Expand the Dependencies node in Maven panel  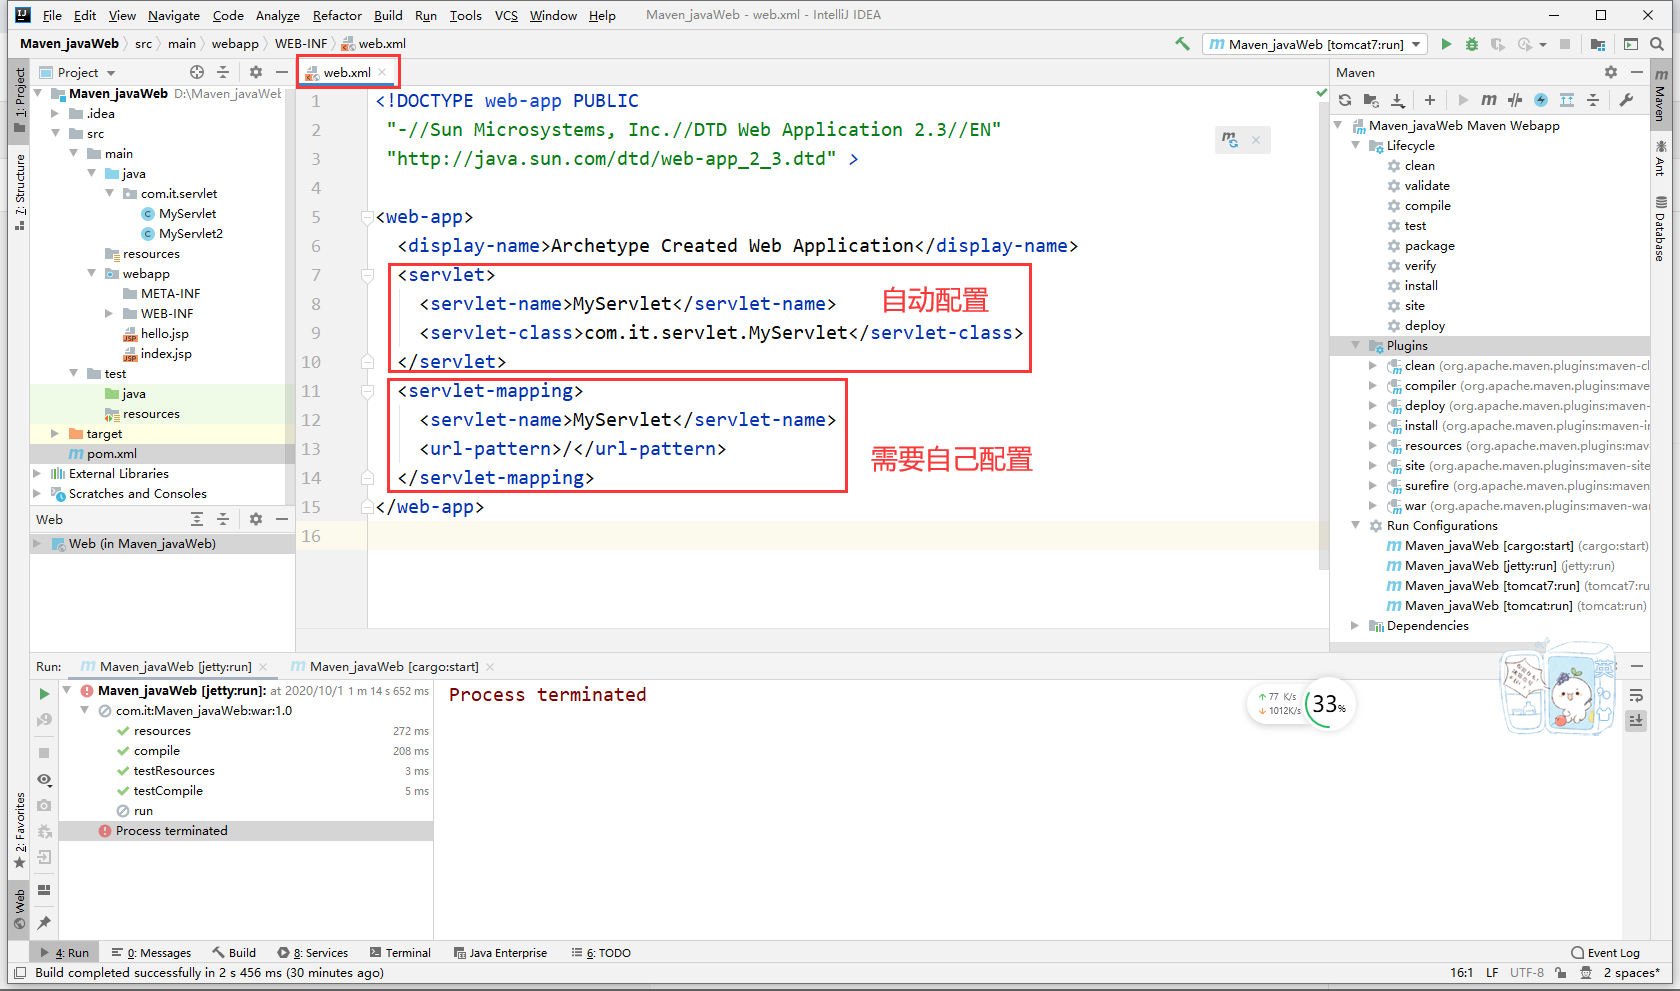(x=1354, y=625)
